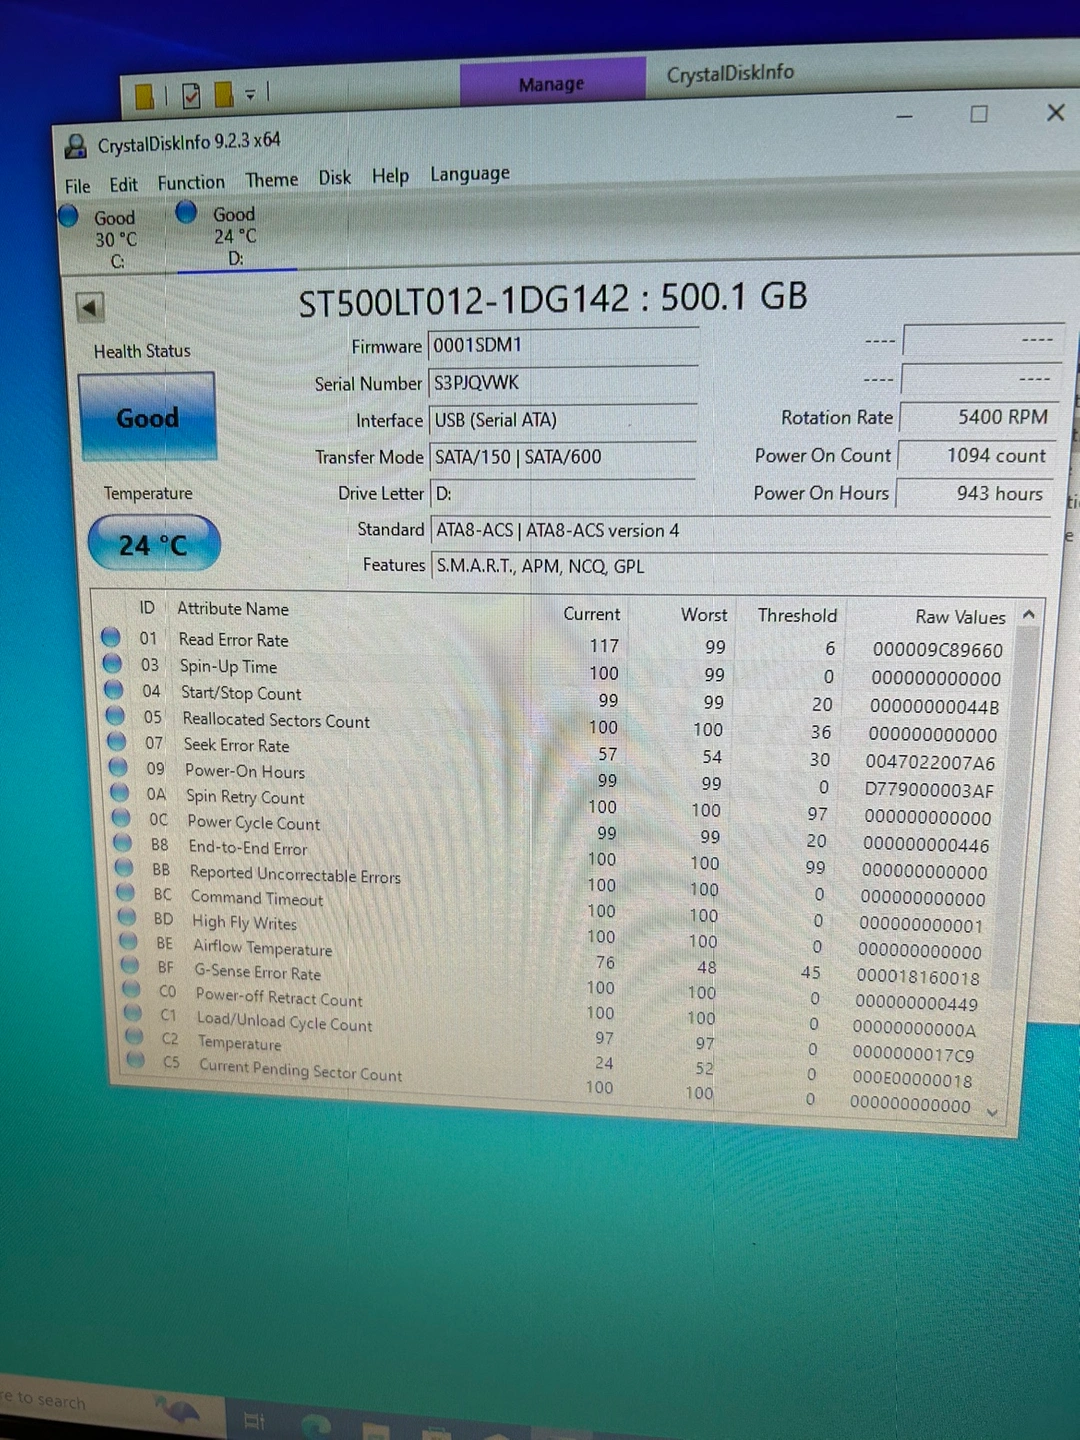The width and height of the screenshot is (1080, 1440).
Task: Click the blue status orb for drive C:
Action: point(68,215)
